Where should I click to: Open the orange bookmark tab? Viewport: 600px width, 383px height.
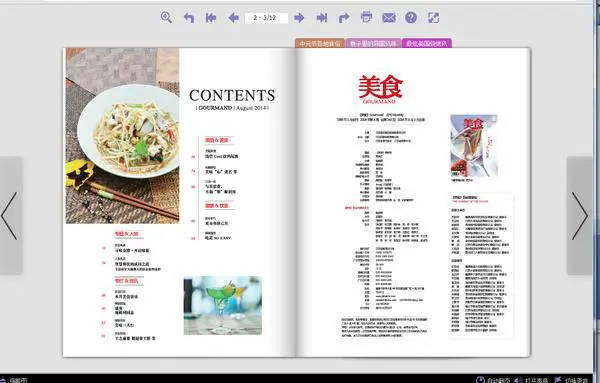pos(320,43)
